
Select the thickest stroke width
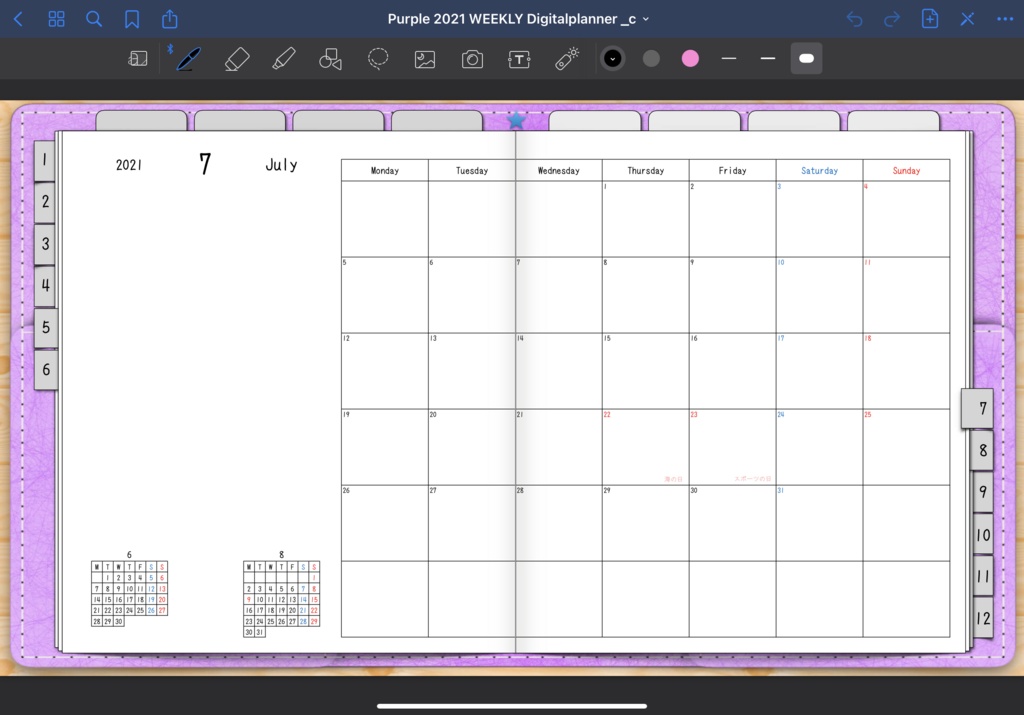[x=807, y=59]
